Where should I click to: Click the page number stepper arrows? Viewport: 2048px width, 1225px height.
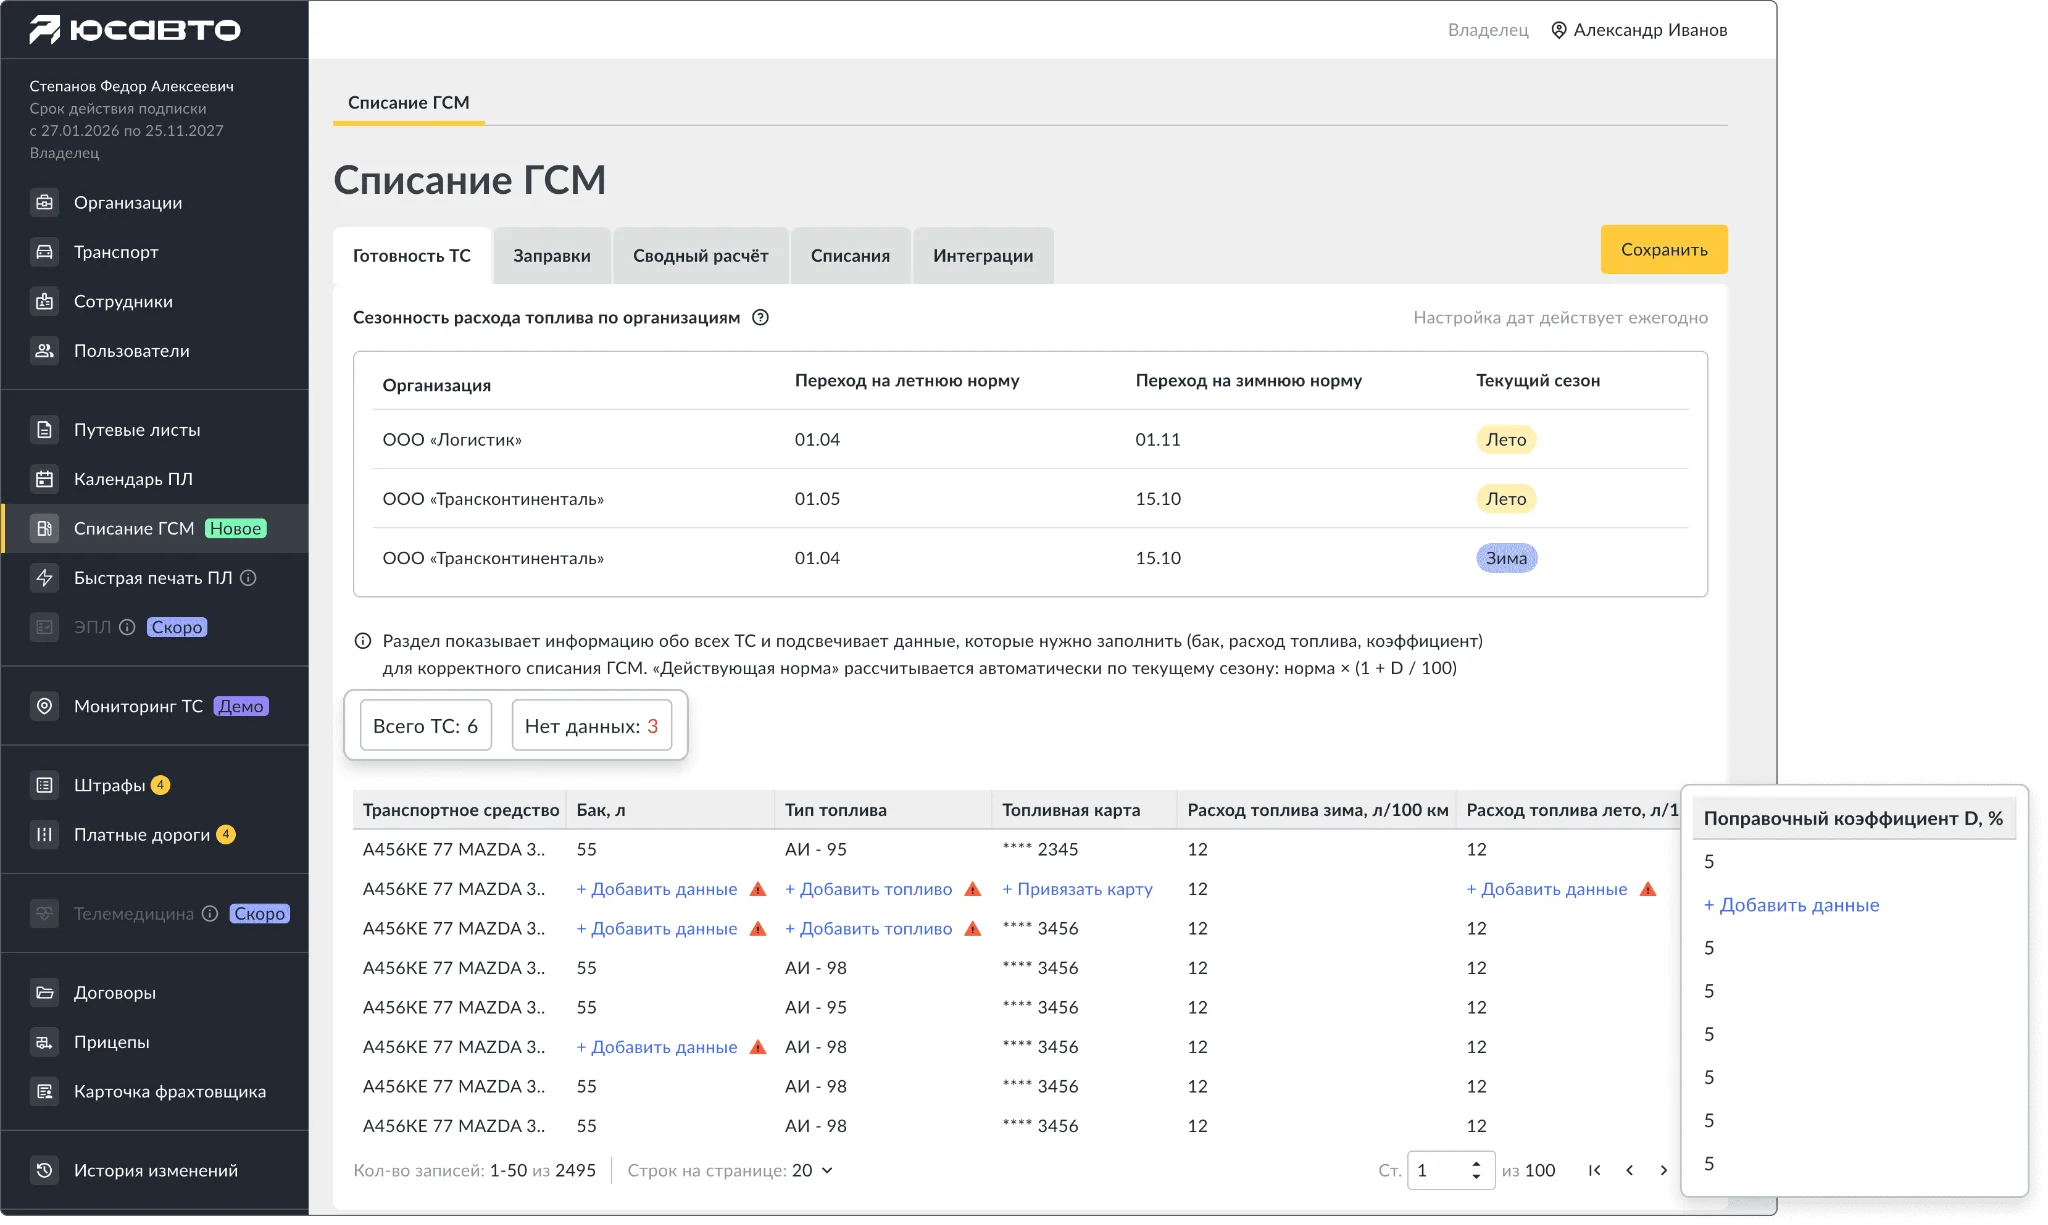(1476, 1170)
